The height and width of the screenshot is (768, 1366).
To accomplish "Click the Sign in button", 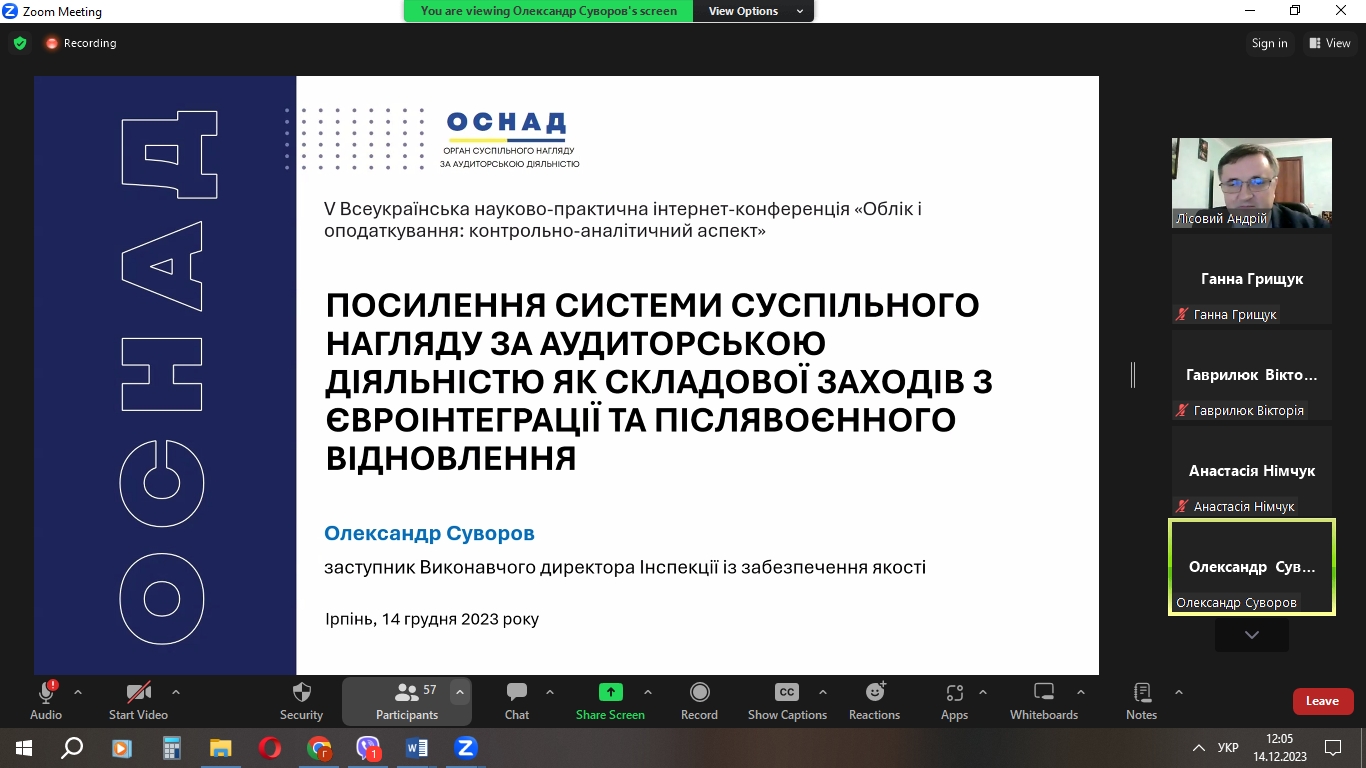I will (x=1269, y=43).
